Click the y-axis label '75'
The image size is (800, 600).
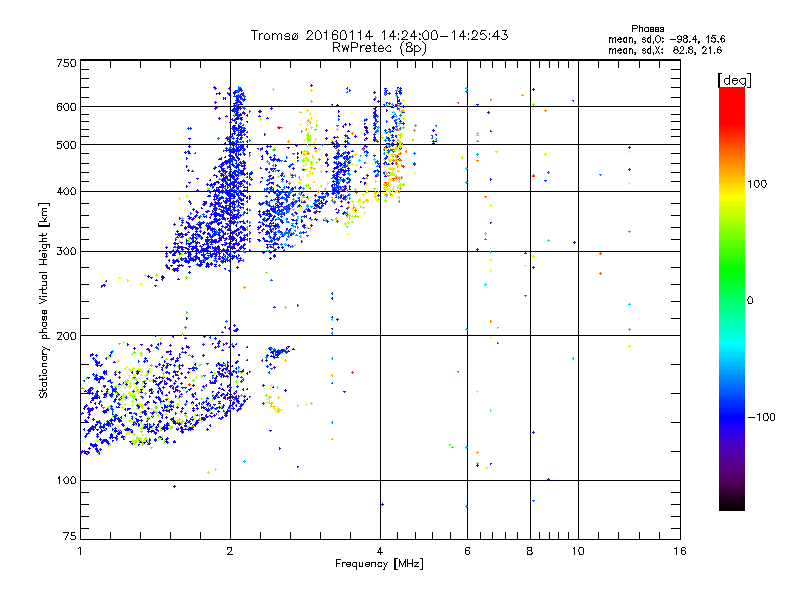70,536
